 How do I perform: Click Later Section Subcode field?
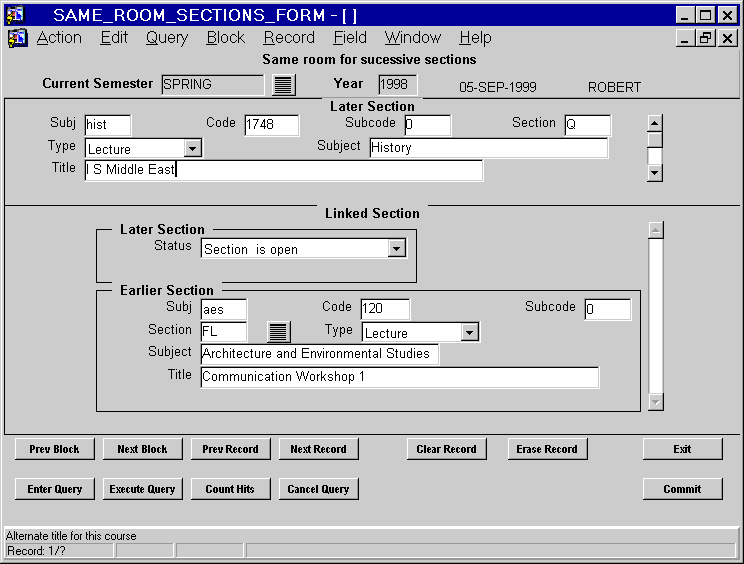pyautogui.click(x=428, y=125)
